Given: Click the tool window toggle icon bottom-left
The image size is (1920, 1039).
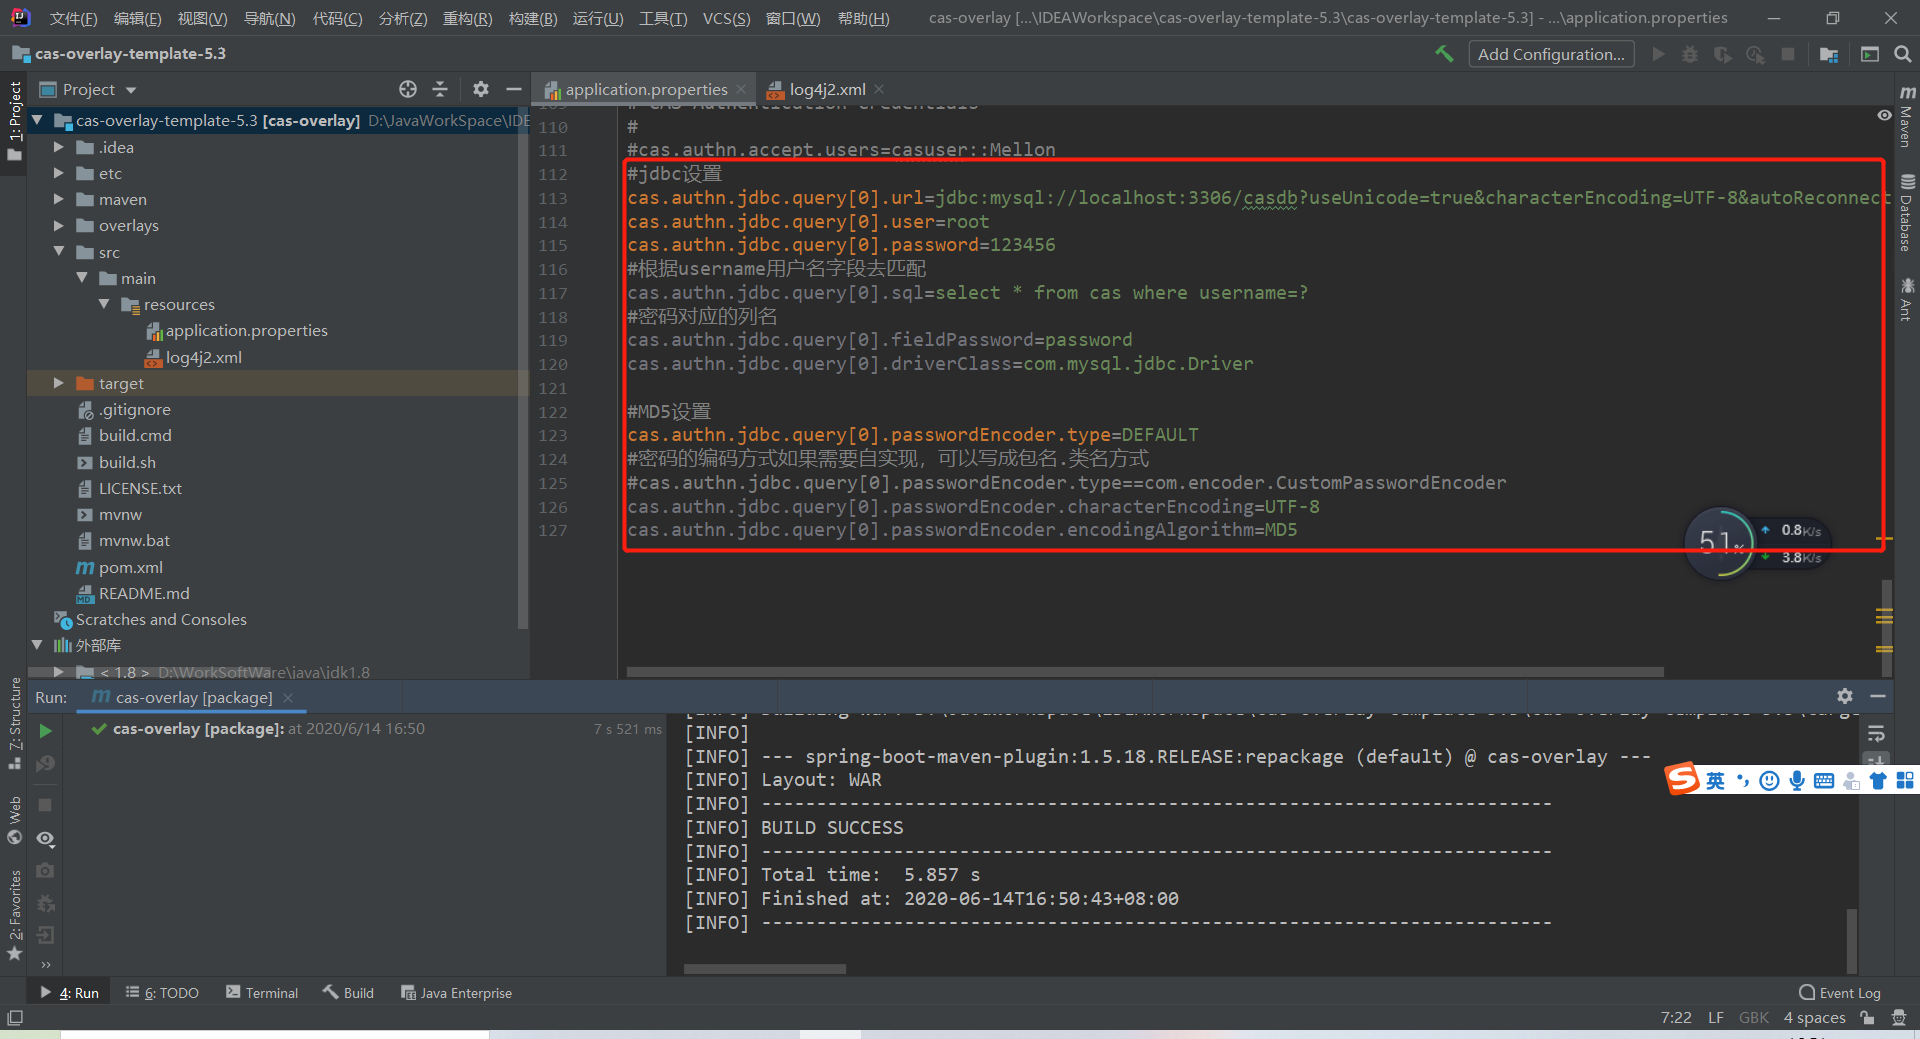Looking at the screenshot, I should coord(14,1017).
